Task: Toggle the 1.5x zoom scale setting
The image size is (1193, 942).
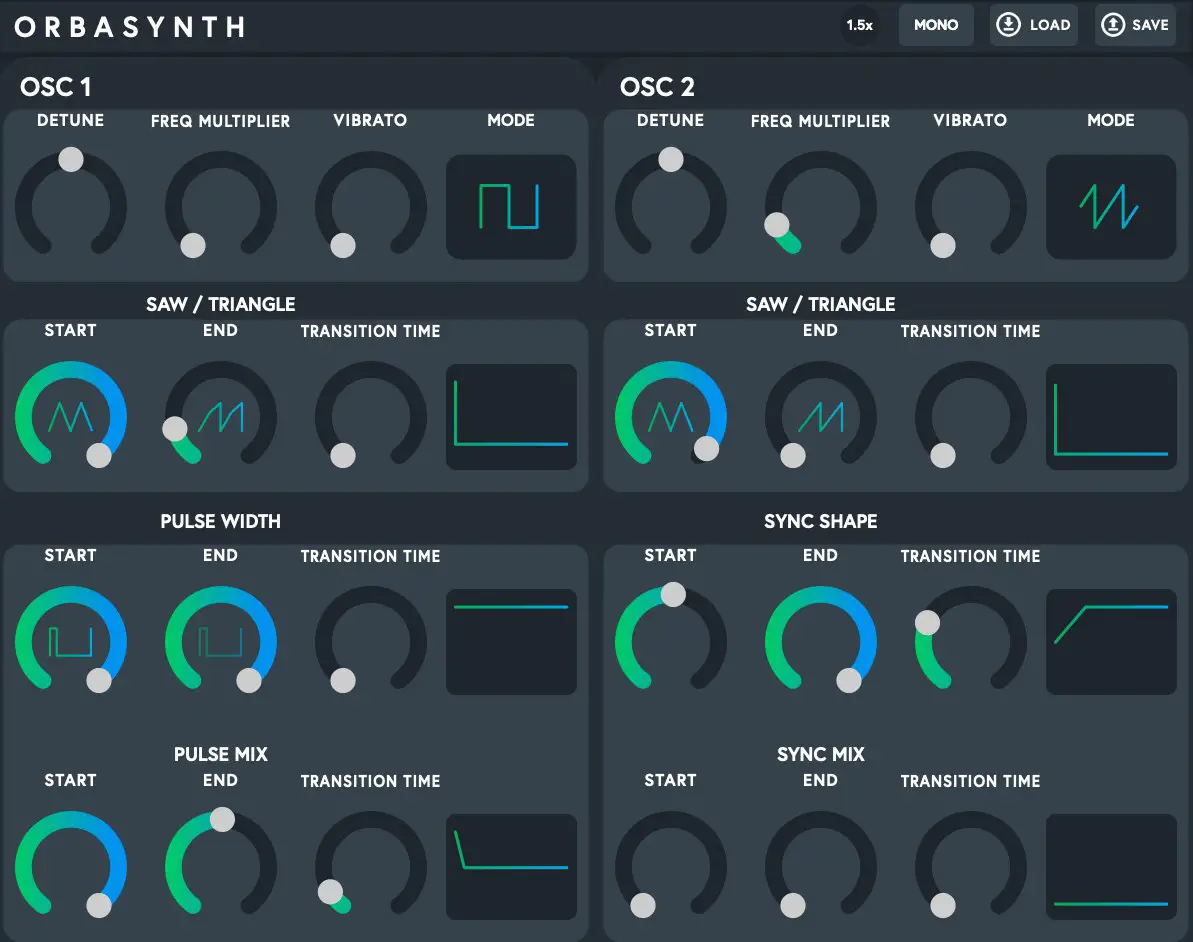Action: click(859, 24)
